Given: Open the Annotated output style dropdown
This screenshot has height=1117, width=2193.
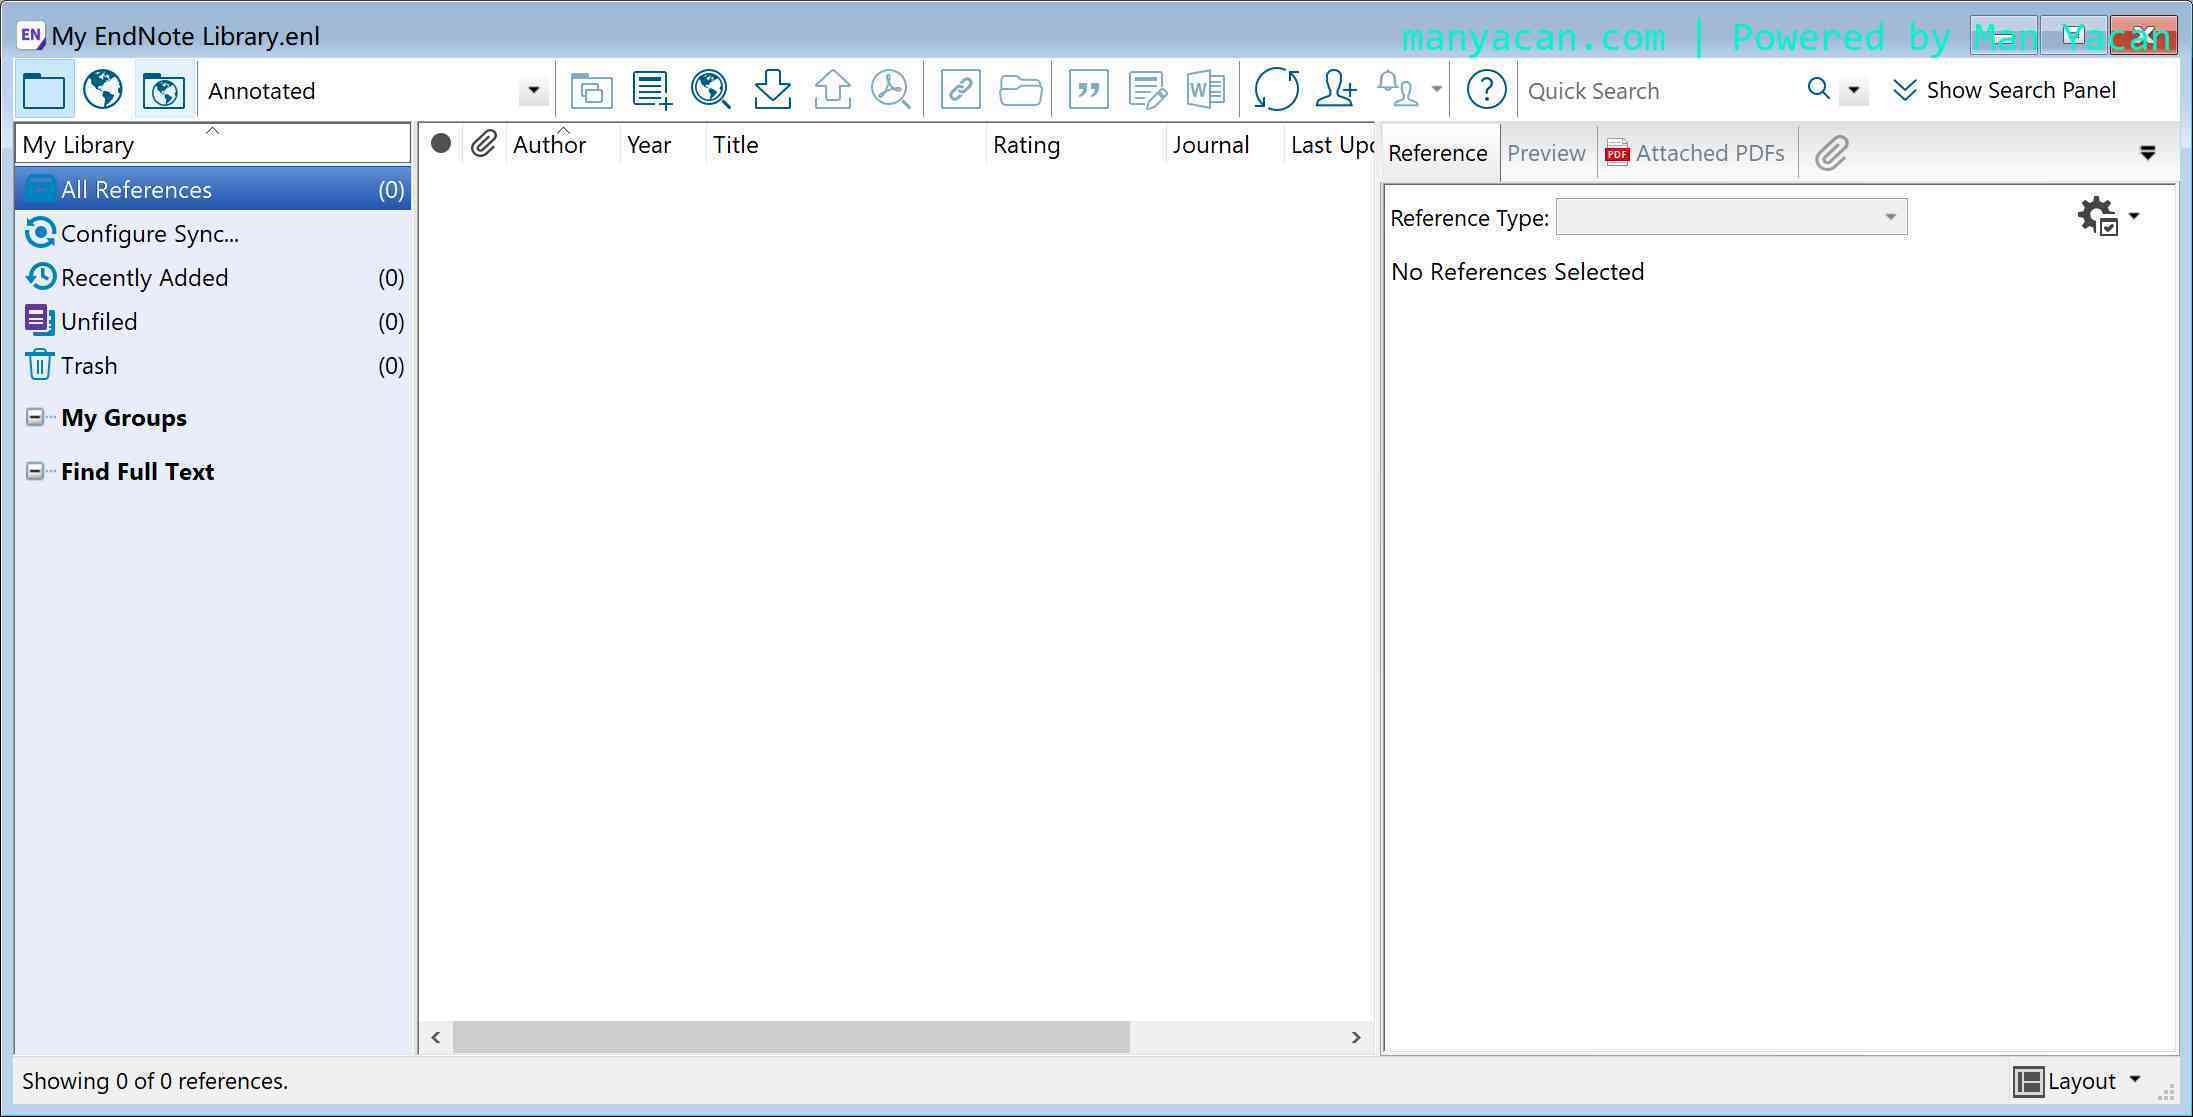Looking at the screenshot, I should [x=533, y=91].
